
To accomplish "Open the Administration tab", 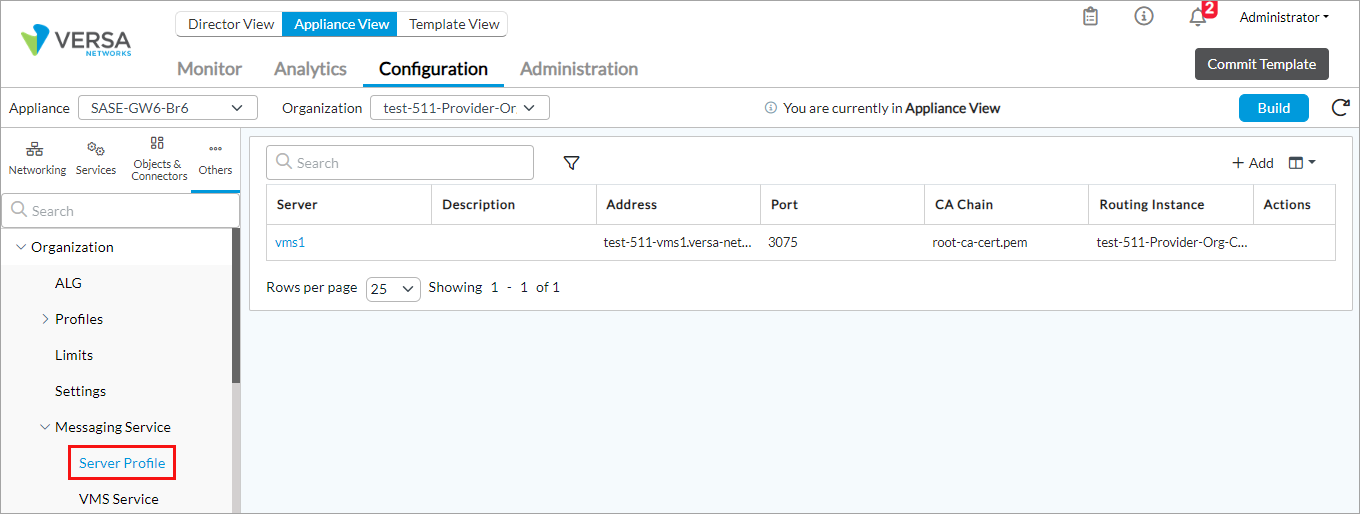I will [579, 69].
